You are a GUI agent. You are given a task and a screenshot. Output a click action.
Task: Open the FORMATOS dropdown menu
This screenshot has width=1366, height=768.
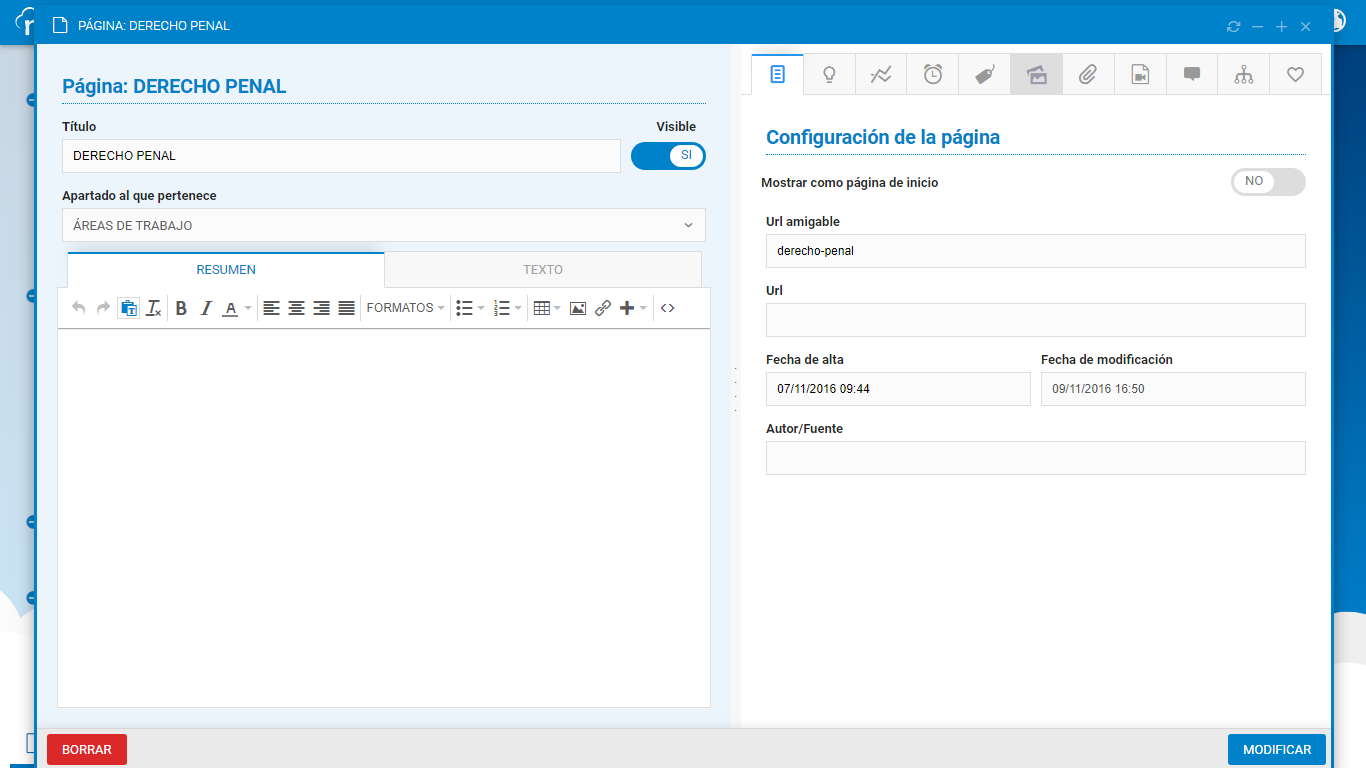pos(405,308)
